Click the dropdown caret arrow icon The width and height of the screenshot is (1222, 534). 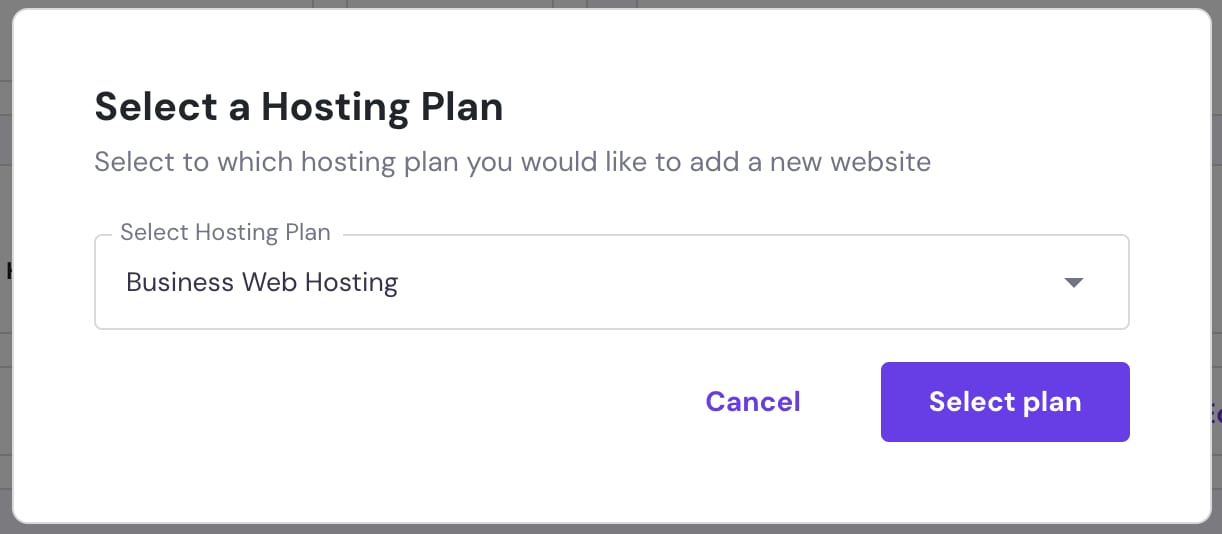click(x=1074, y=283)
